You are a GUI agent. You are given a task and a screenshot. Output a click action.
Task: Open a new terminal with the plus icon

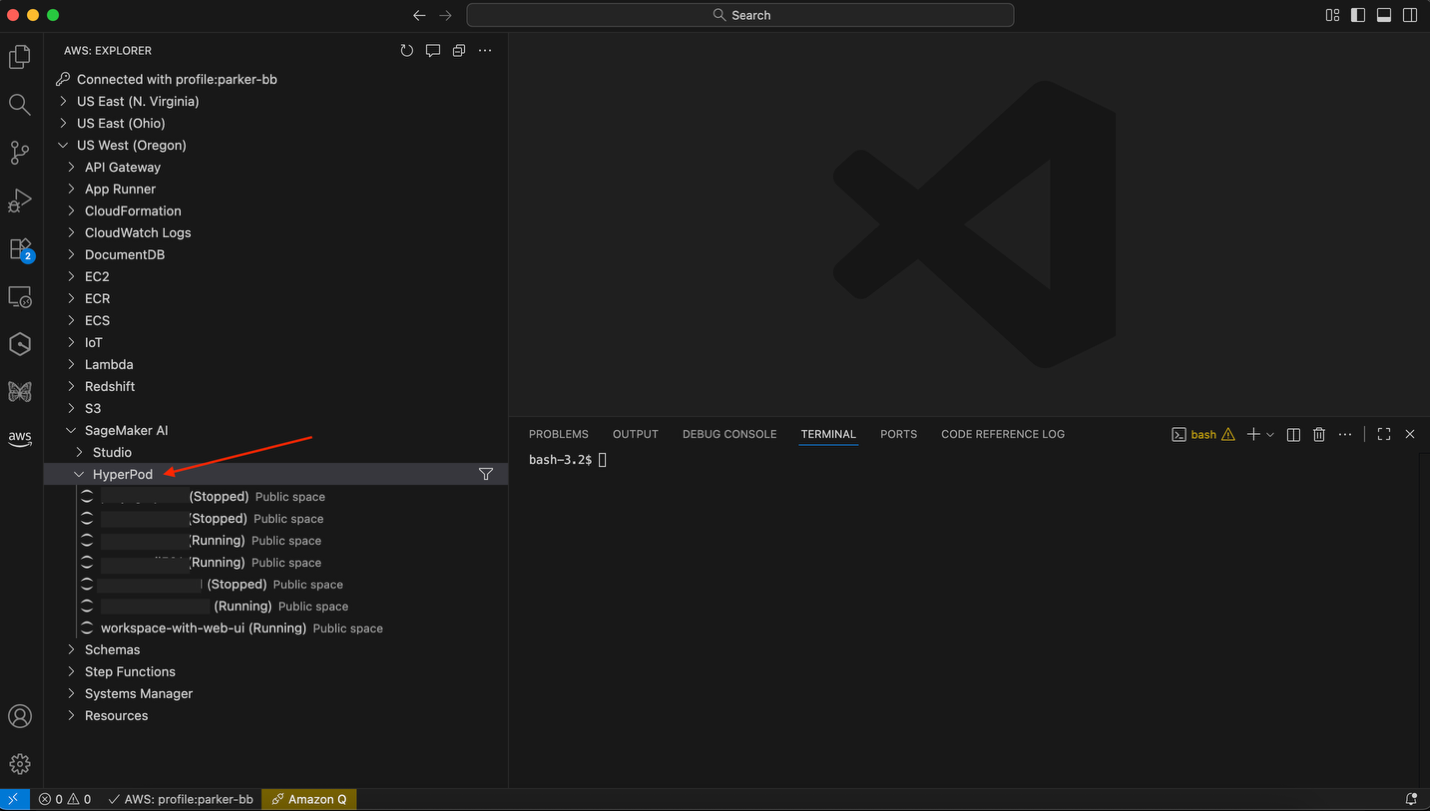(1253, 434)
